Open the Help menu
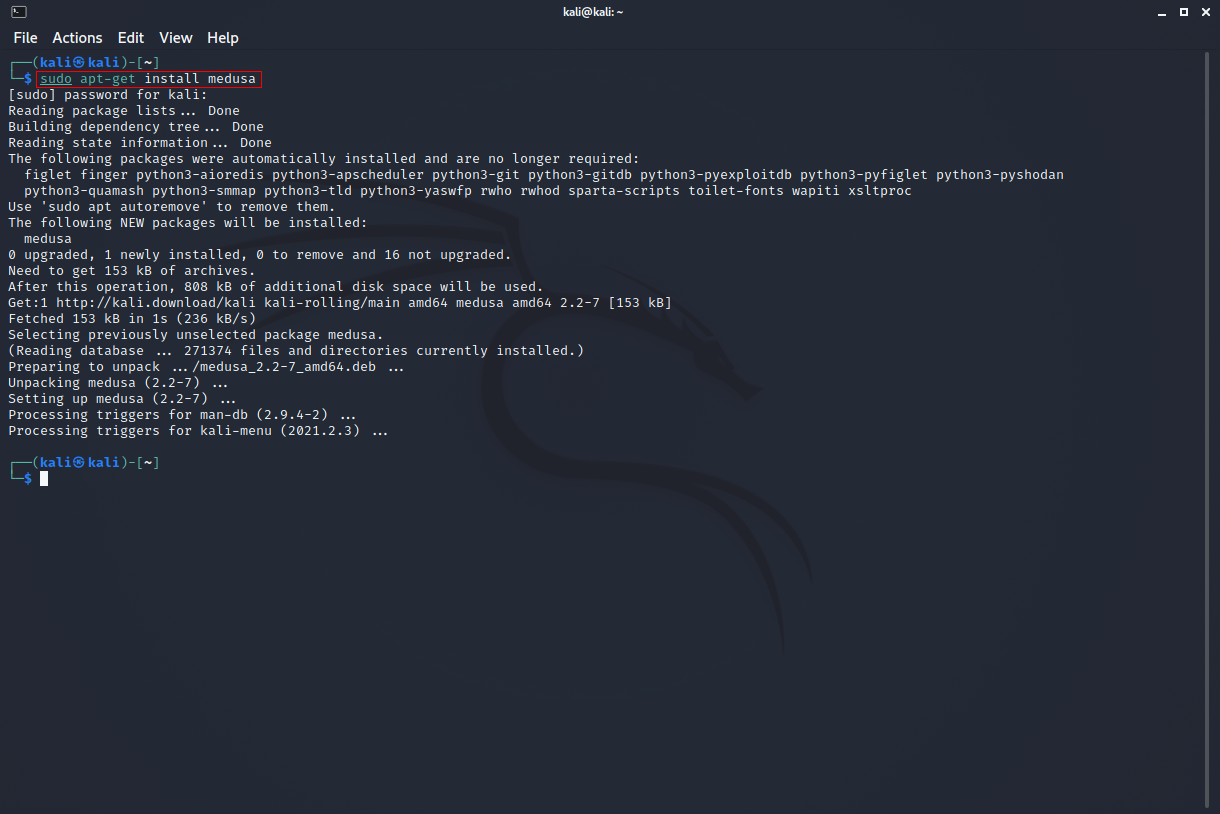1220x814 pixels. [223, 38]
